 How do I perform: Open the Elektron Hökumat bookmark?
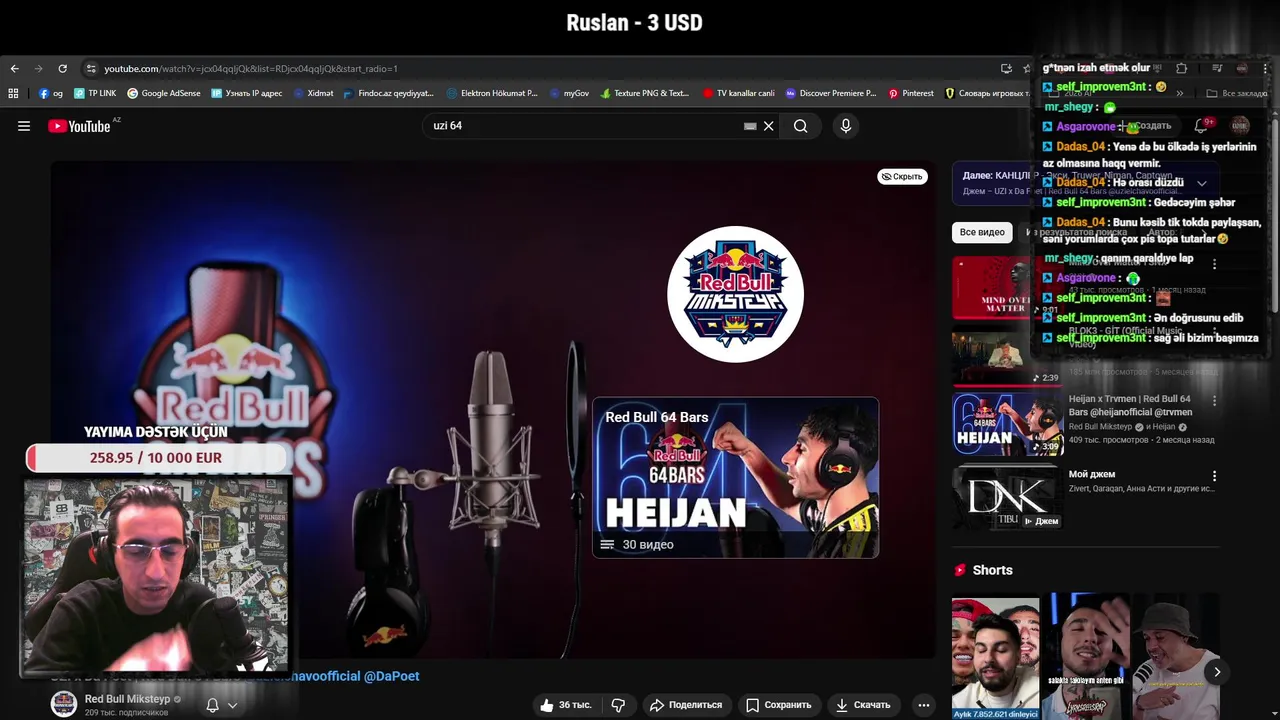(x=492, y=93)
